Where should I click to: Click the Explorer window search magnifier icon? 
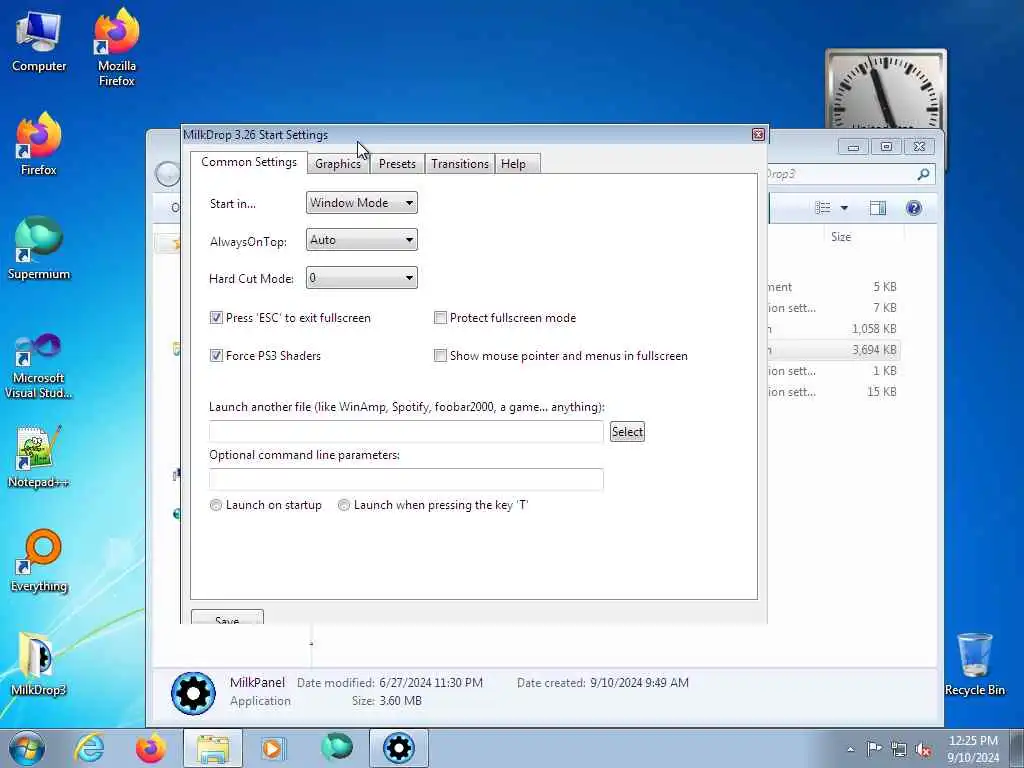coord(923,174)
